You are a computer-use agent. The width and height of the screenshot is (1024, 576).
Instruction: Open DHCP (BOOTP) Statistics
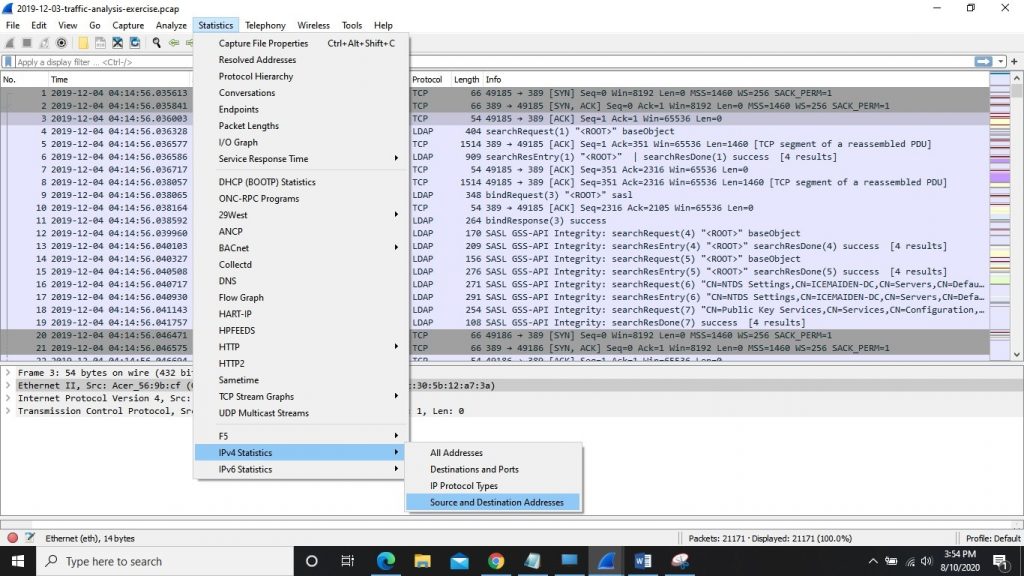click(300, 182)
